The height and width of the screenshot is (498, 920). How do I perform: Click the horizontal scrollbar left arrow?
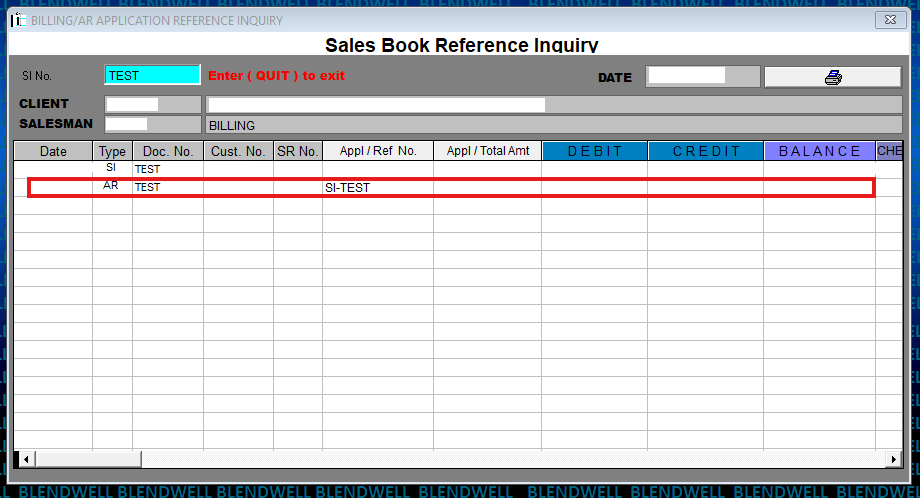[26, 459]
